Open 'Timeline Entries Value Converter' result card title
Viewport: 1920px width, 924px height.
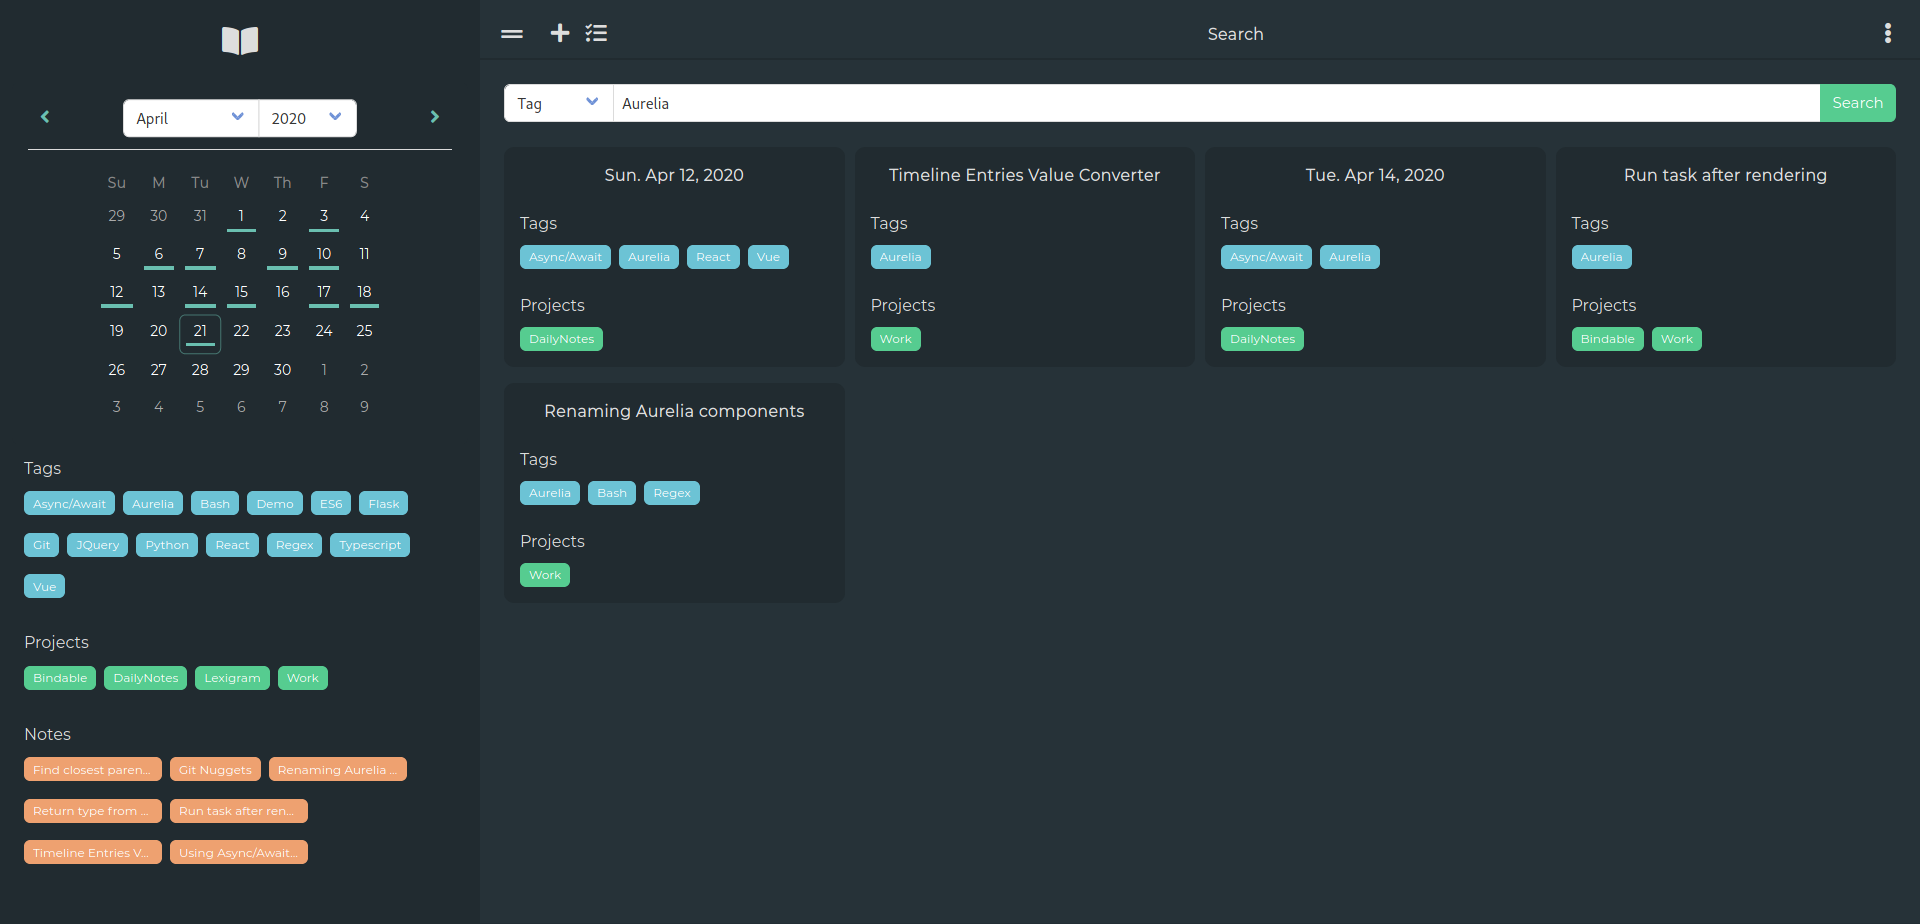[x=1025, y=175]
